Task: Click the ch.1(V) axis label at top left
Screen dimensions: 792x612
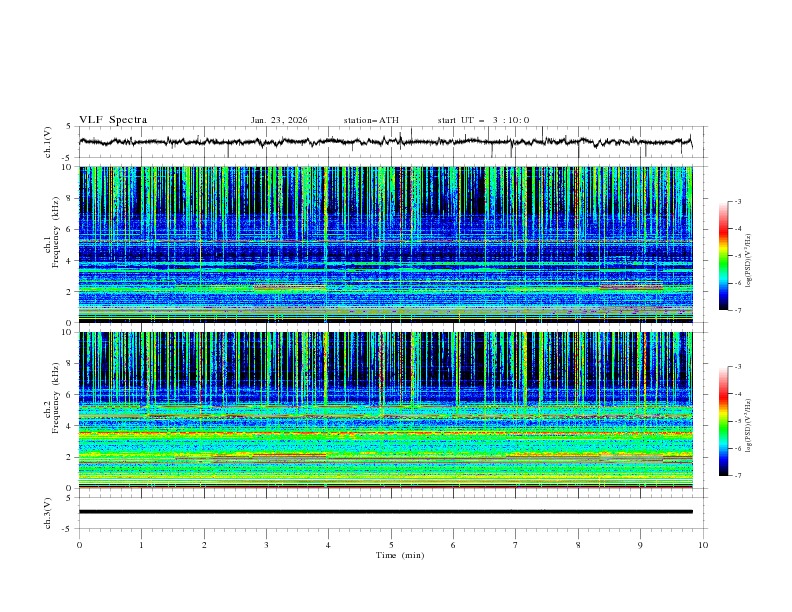Action: (x=50, y=142)
